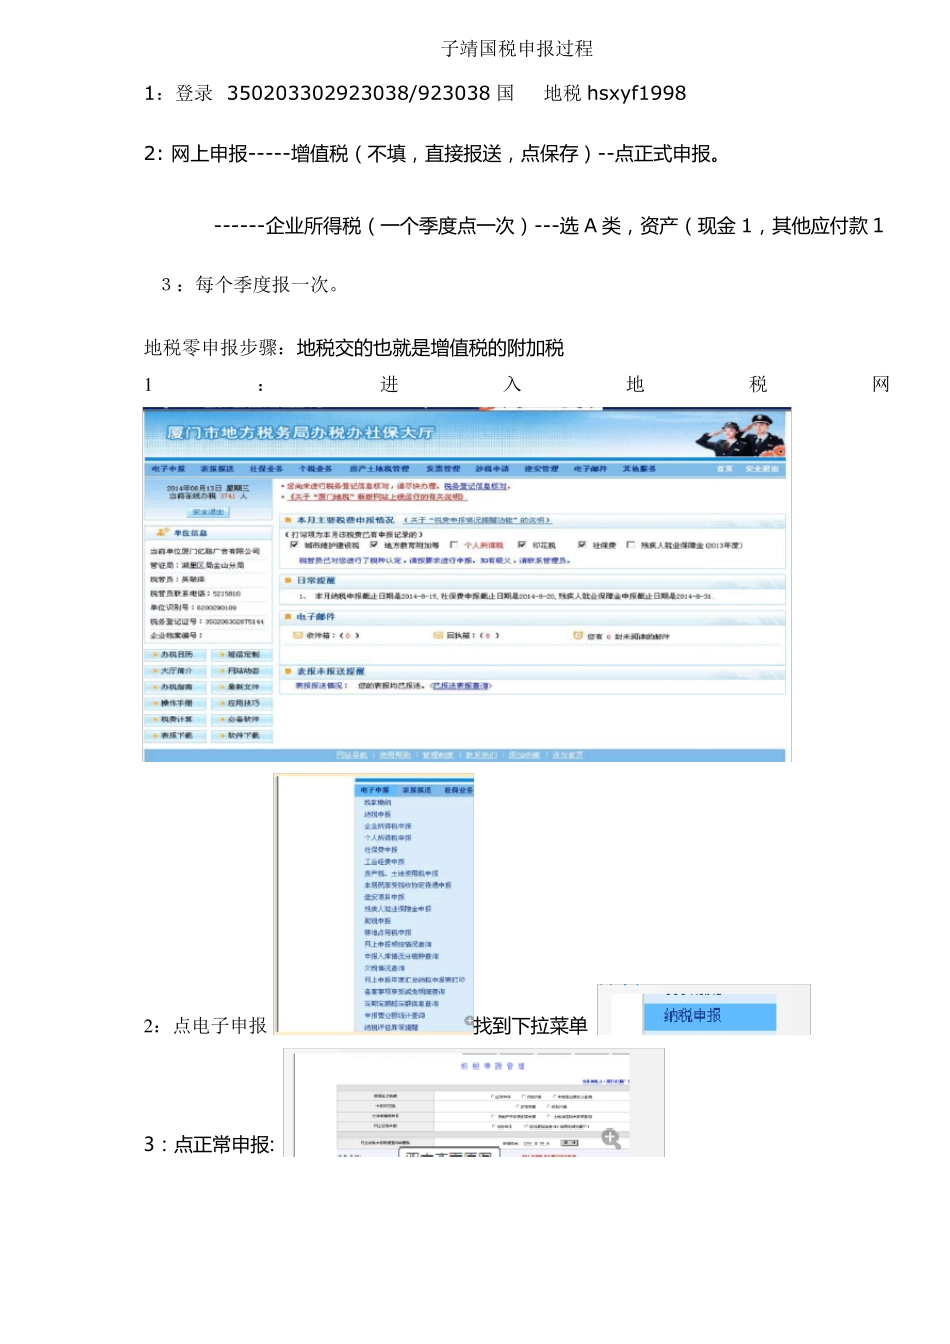This screenshot has width=950, height=1344.
Task: Open the 大厅简介 button
Action: coord(176,671)
